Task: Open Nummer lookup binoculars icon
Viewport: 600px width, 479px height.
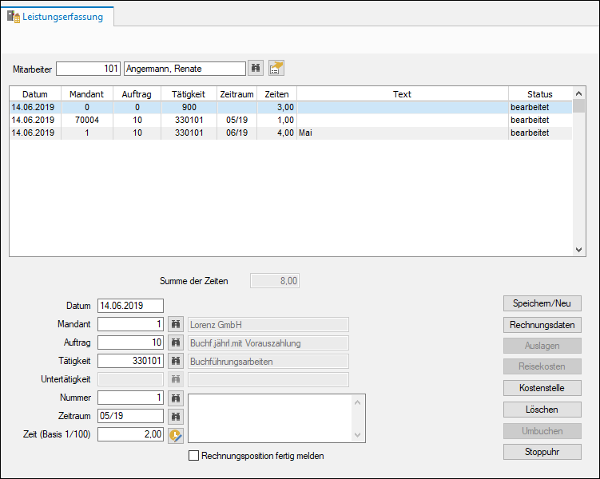Action: coord(176,398)
